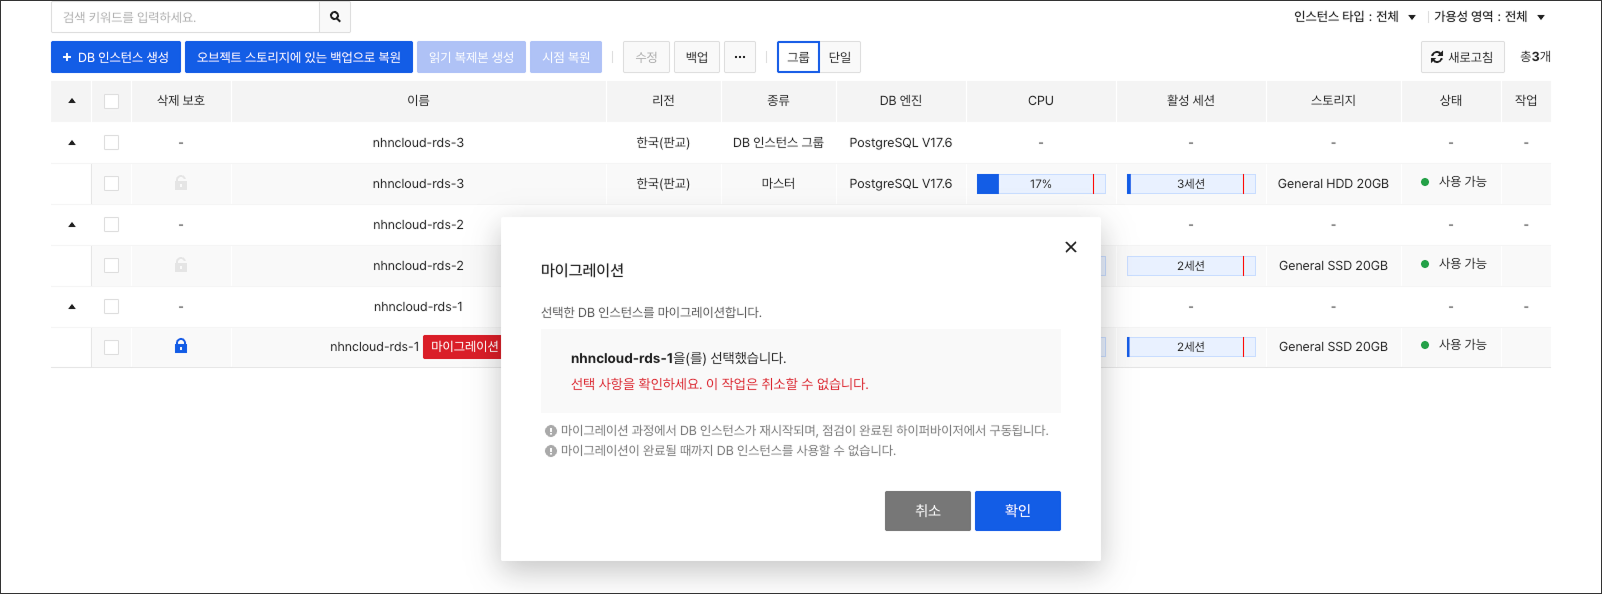Click General SSD 20GB in nhncloud-rds-1 row
1602x594 pixels.
click(1333, 347)
